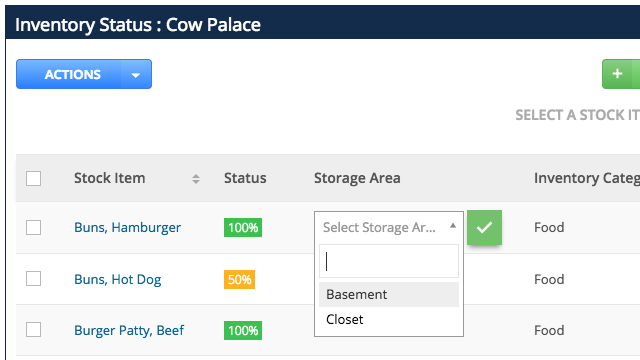Open the Burger Patty, Beef link
This screenshot has width=640, height=360.
tap(129, 330)
